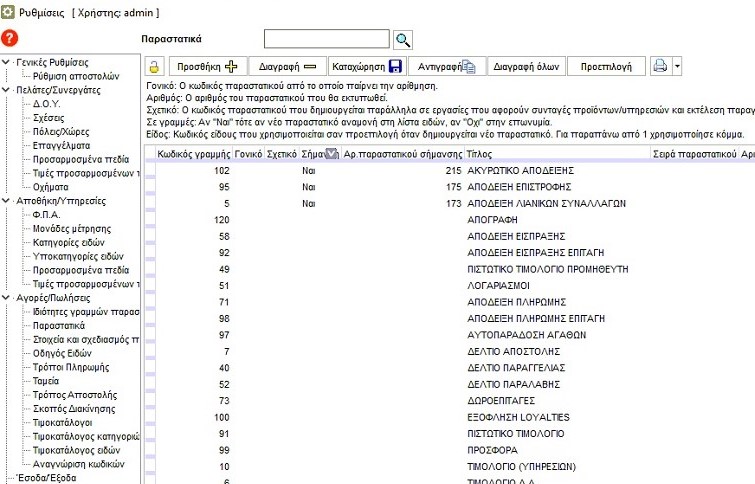Viewport: 755px width, 484px height.
Task: Click the red help question mark icon
Action: (x=9, y=38)
